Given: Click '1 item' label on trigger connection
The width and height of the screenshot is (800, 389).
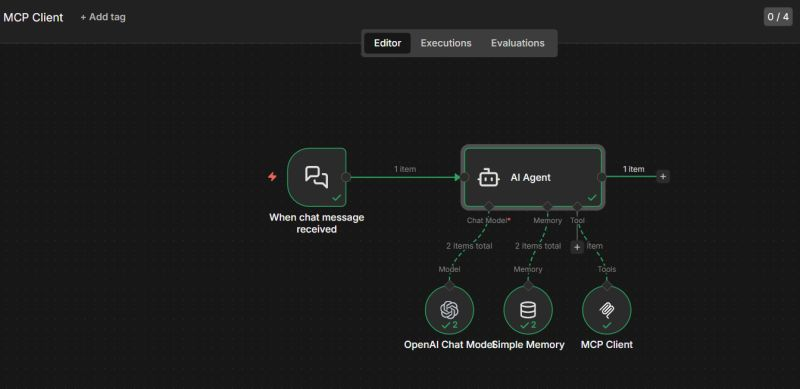Looking at the screenshot, I should [405, 169].
